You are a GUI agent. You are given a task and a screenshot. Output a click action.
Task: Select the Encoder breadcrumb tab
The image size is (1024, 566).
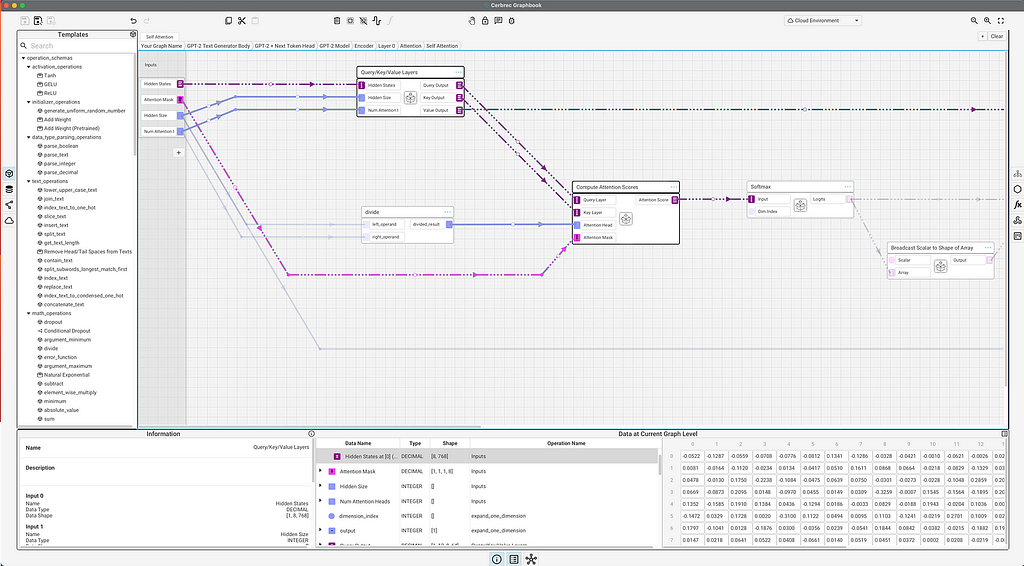tap(364, 46)
